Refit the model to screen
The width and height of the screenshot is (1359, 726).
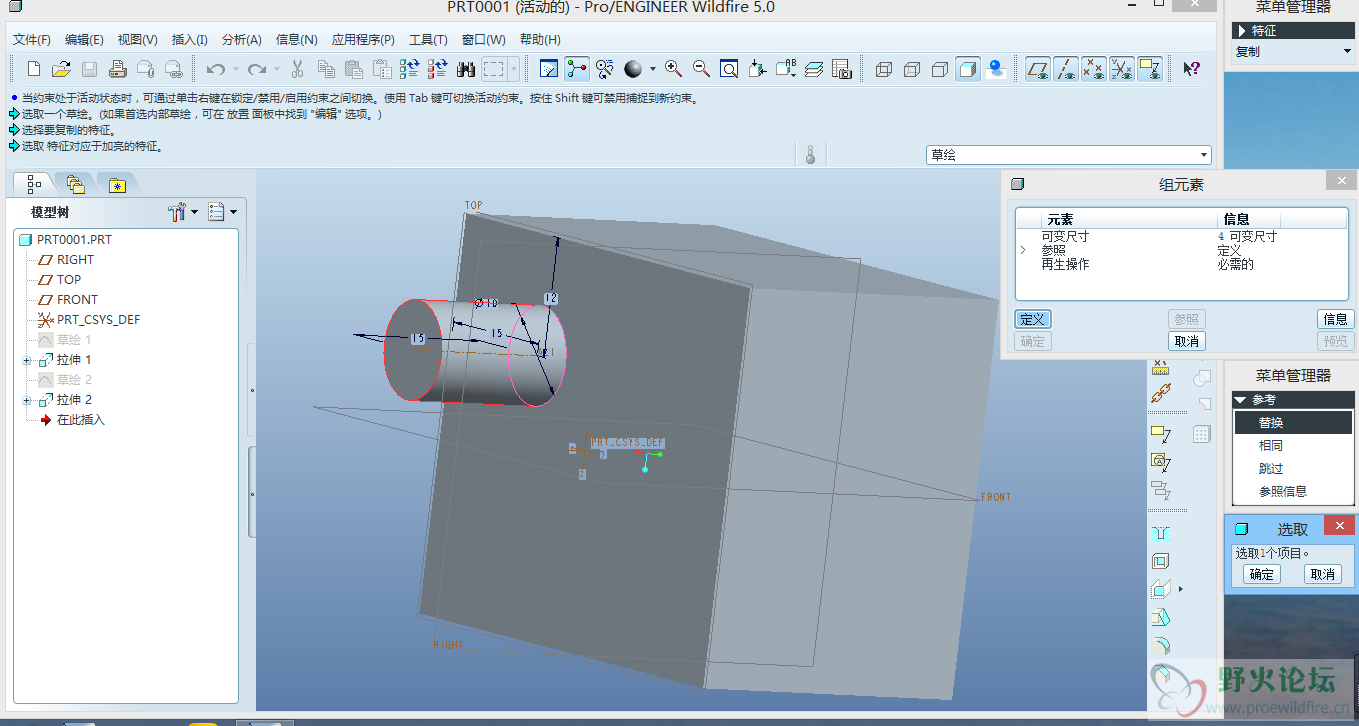[729, 69]
